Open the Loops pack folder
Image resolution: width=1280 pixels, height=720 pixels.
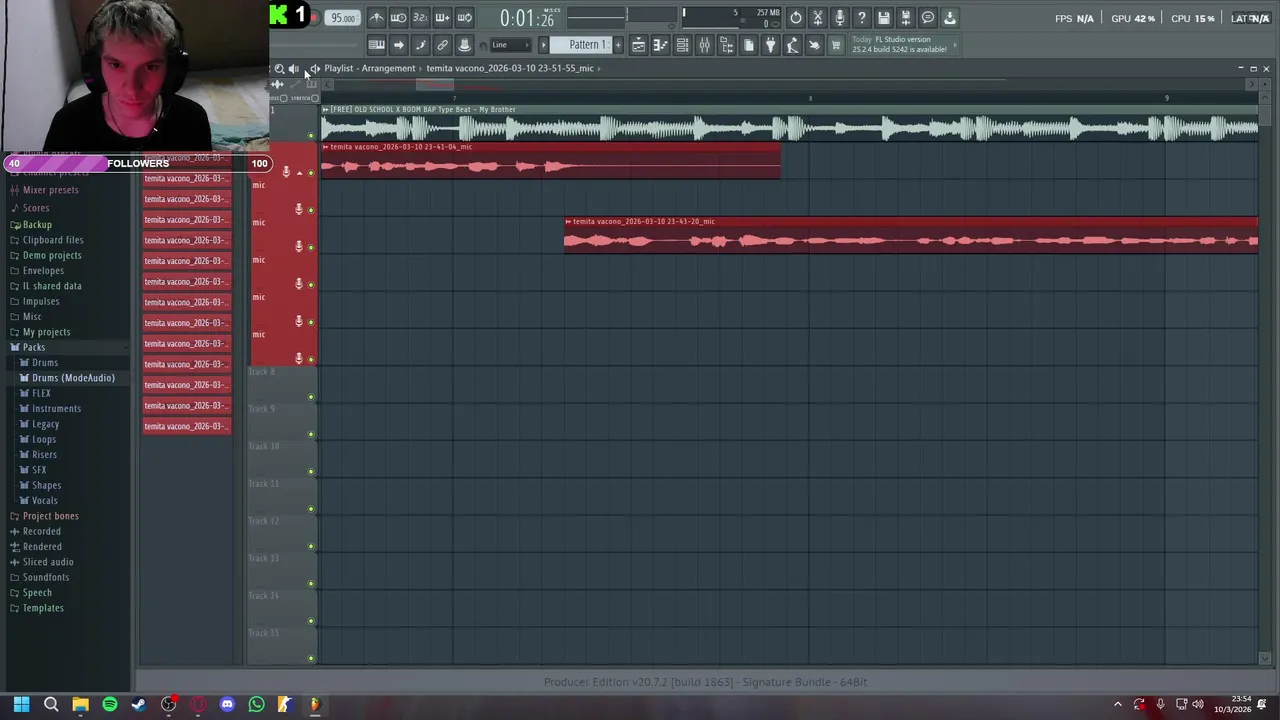pos(44,439)
